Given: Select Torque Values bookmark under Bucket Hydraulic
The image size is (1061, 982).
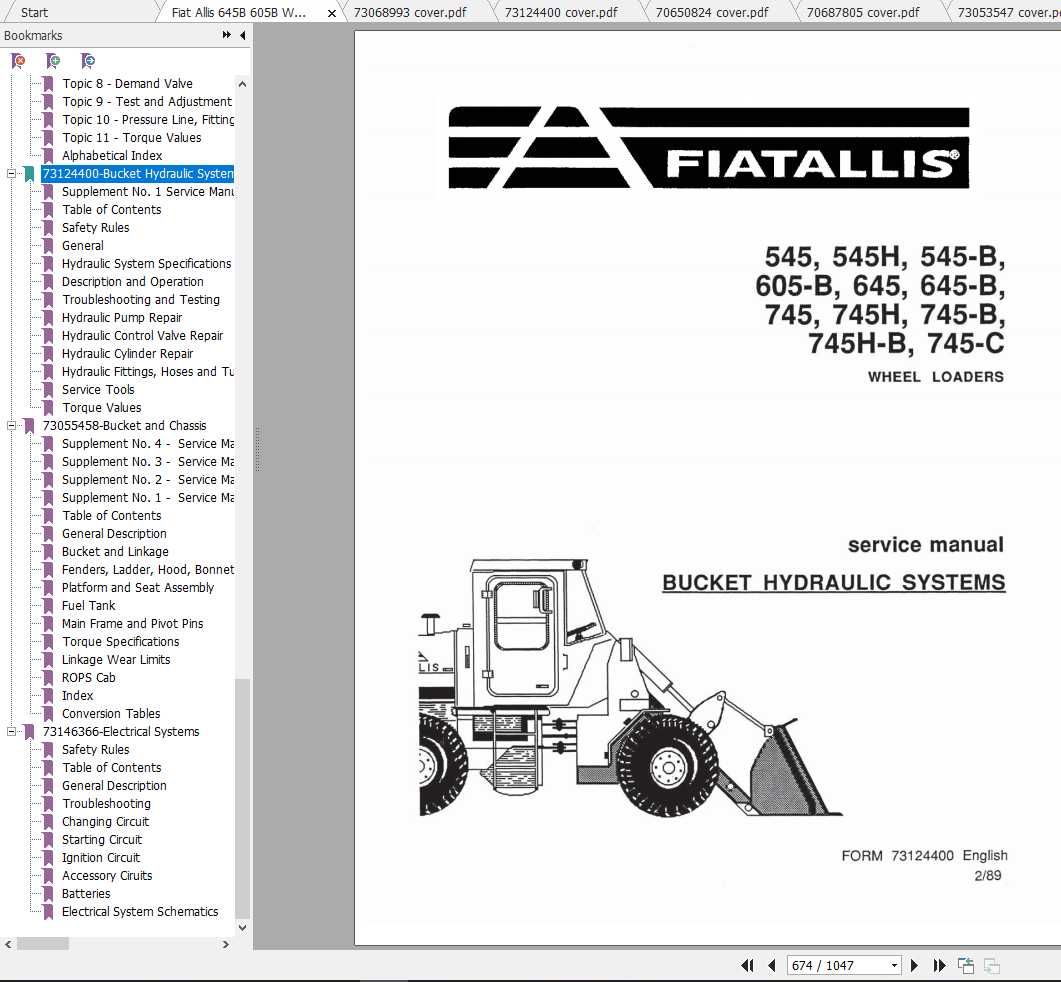Looking at the screenshot, I should (101, 408).
